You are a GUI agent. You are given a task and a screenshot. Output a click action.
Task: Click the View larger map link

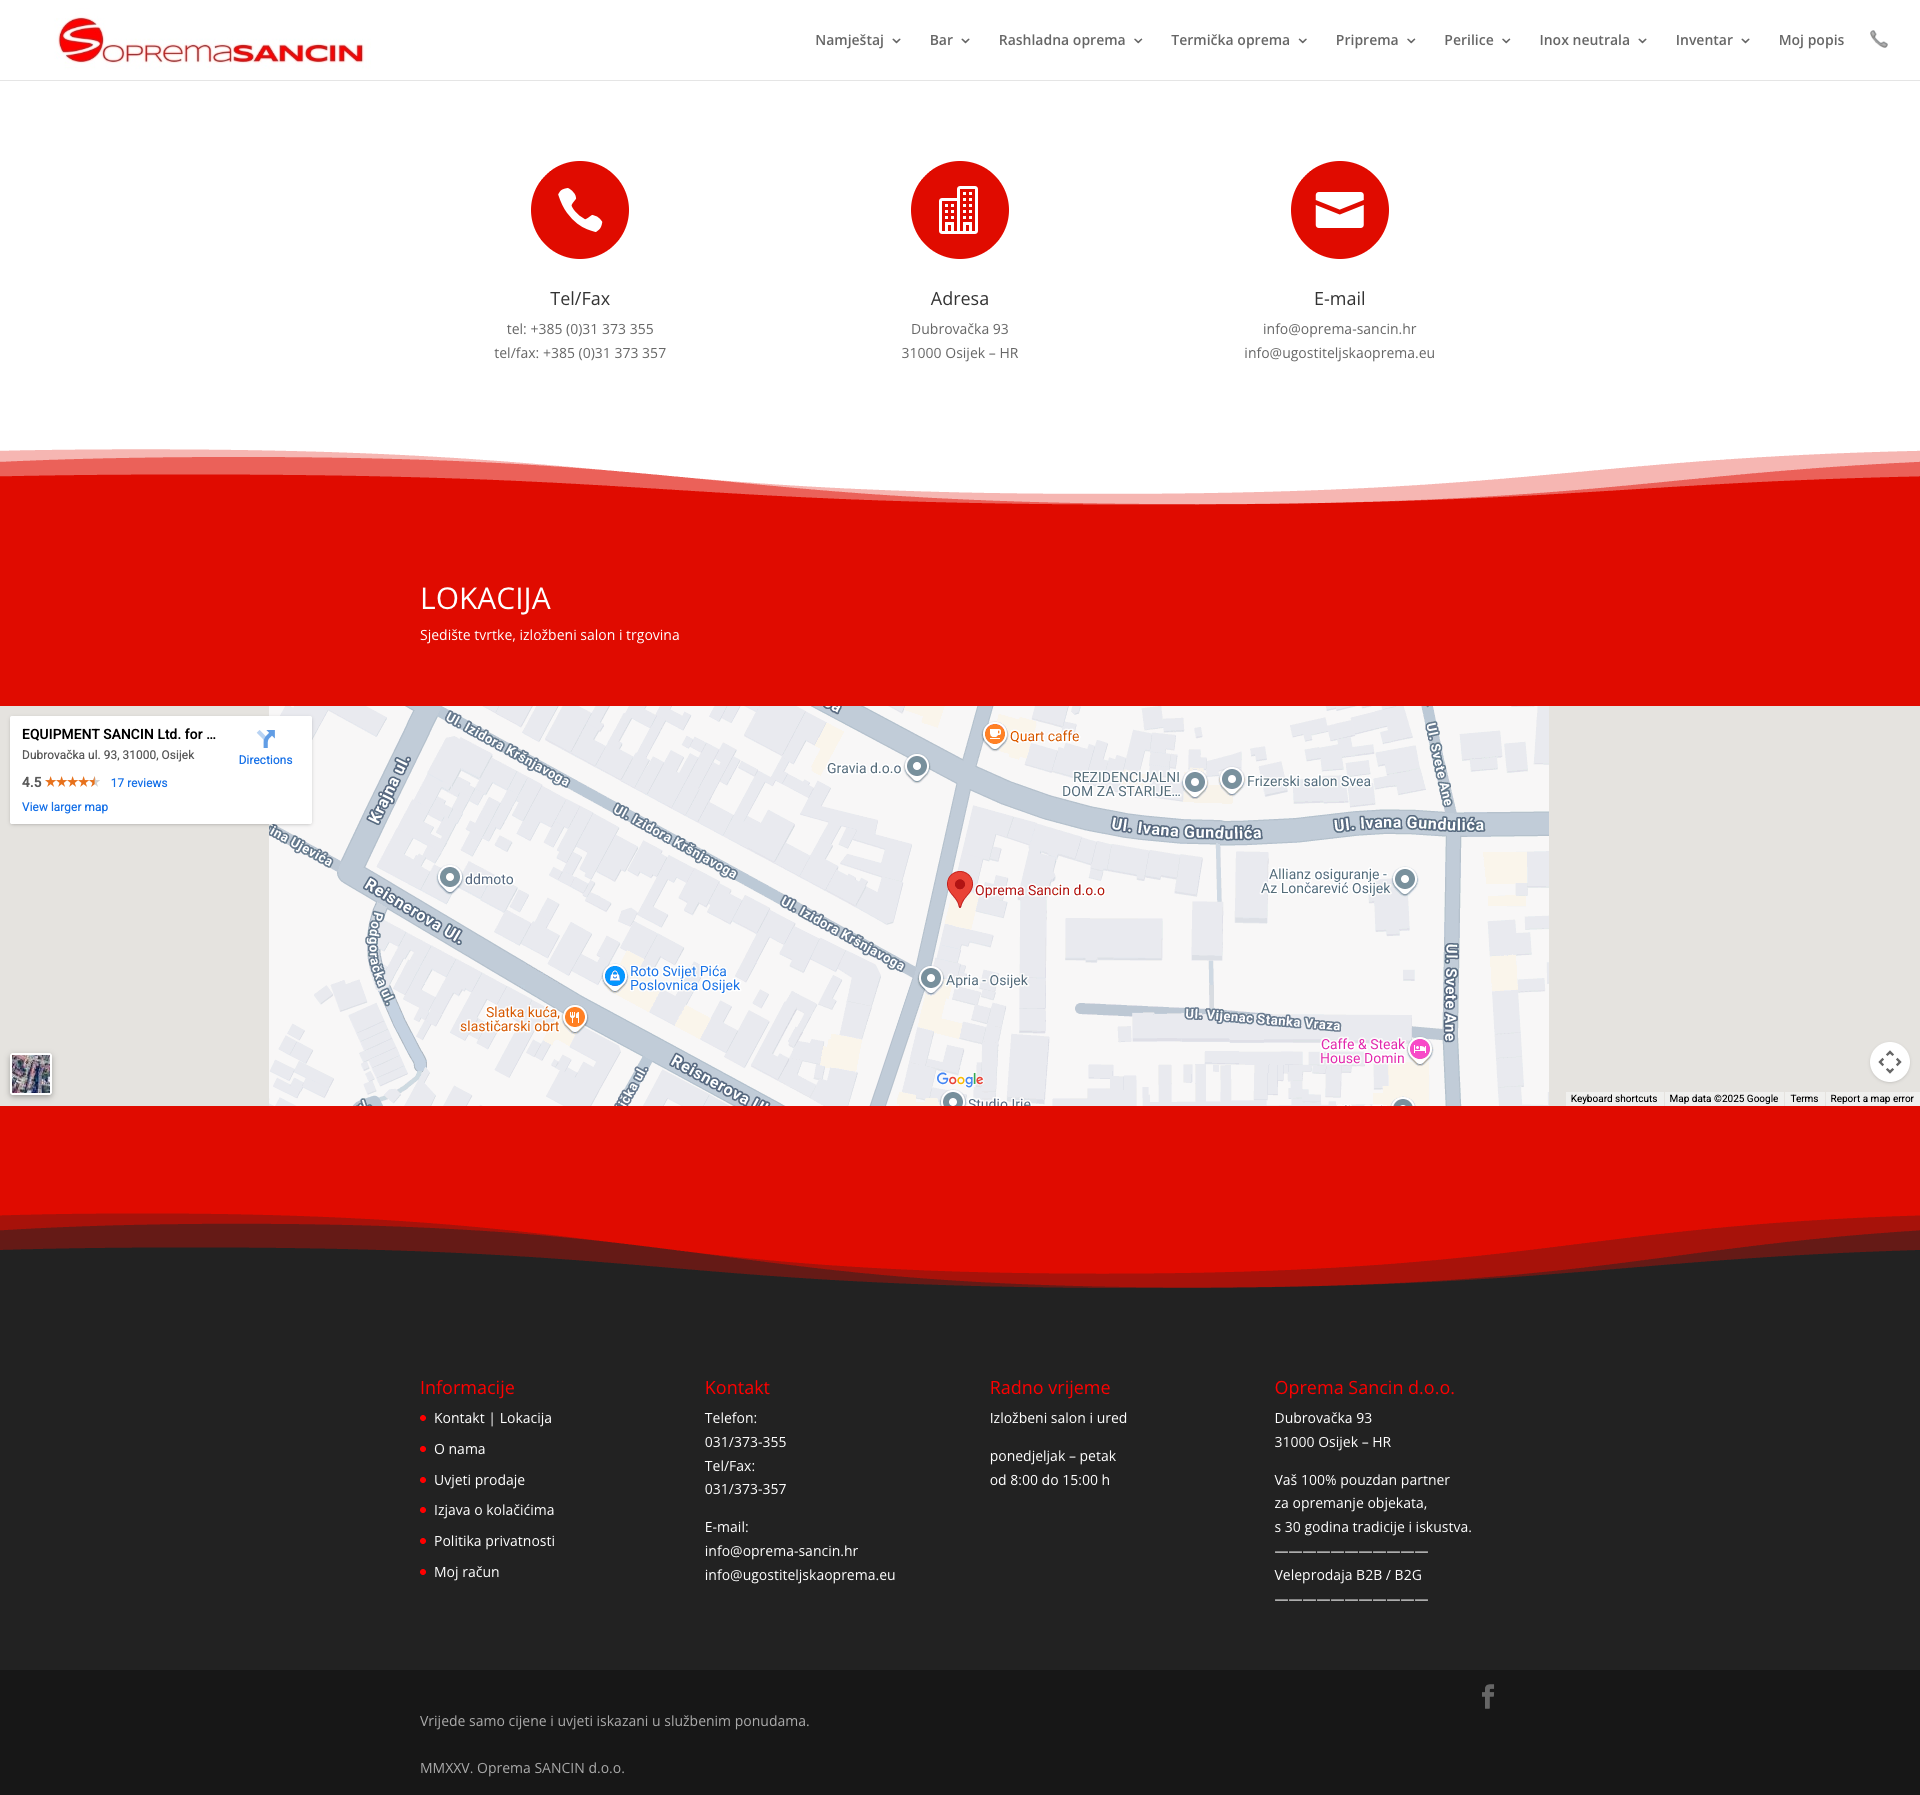pos(65,807)
